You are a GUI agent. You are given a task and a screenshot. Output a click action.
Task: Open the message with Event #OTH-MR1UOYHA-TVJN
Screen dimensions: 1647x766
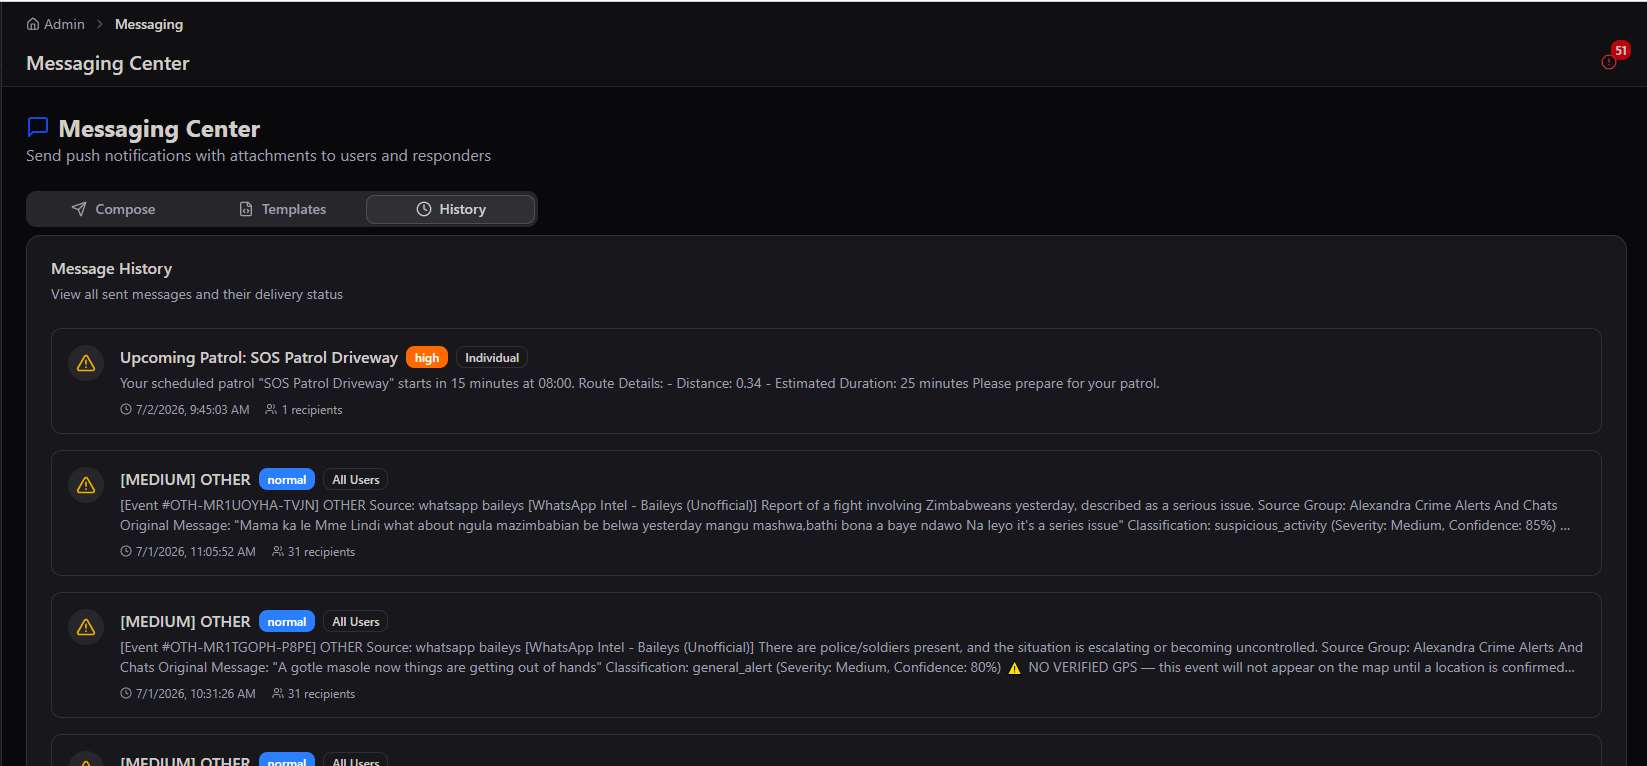point(826,513)
